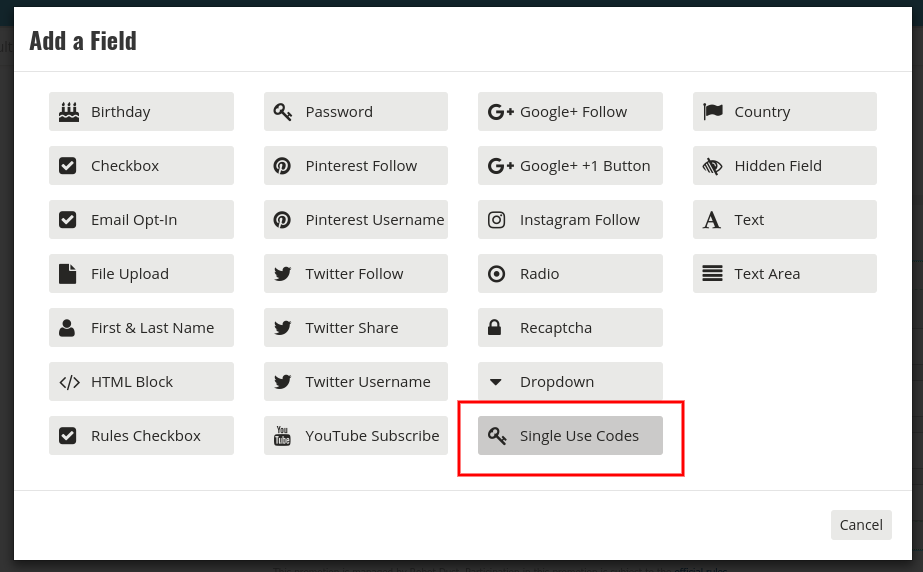Image resolution: width=923 pixels, height=572 pixels.
Task: Add the HTML Block field
Action: 141,381
